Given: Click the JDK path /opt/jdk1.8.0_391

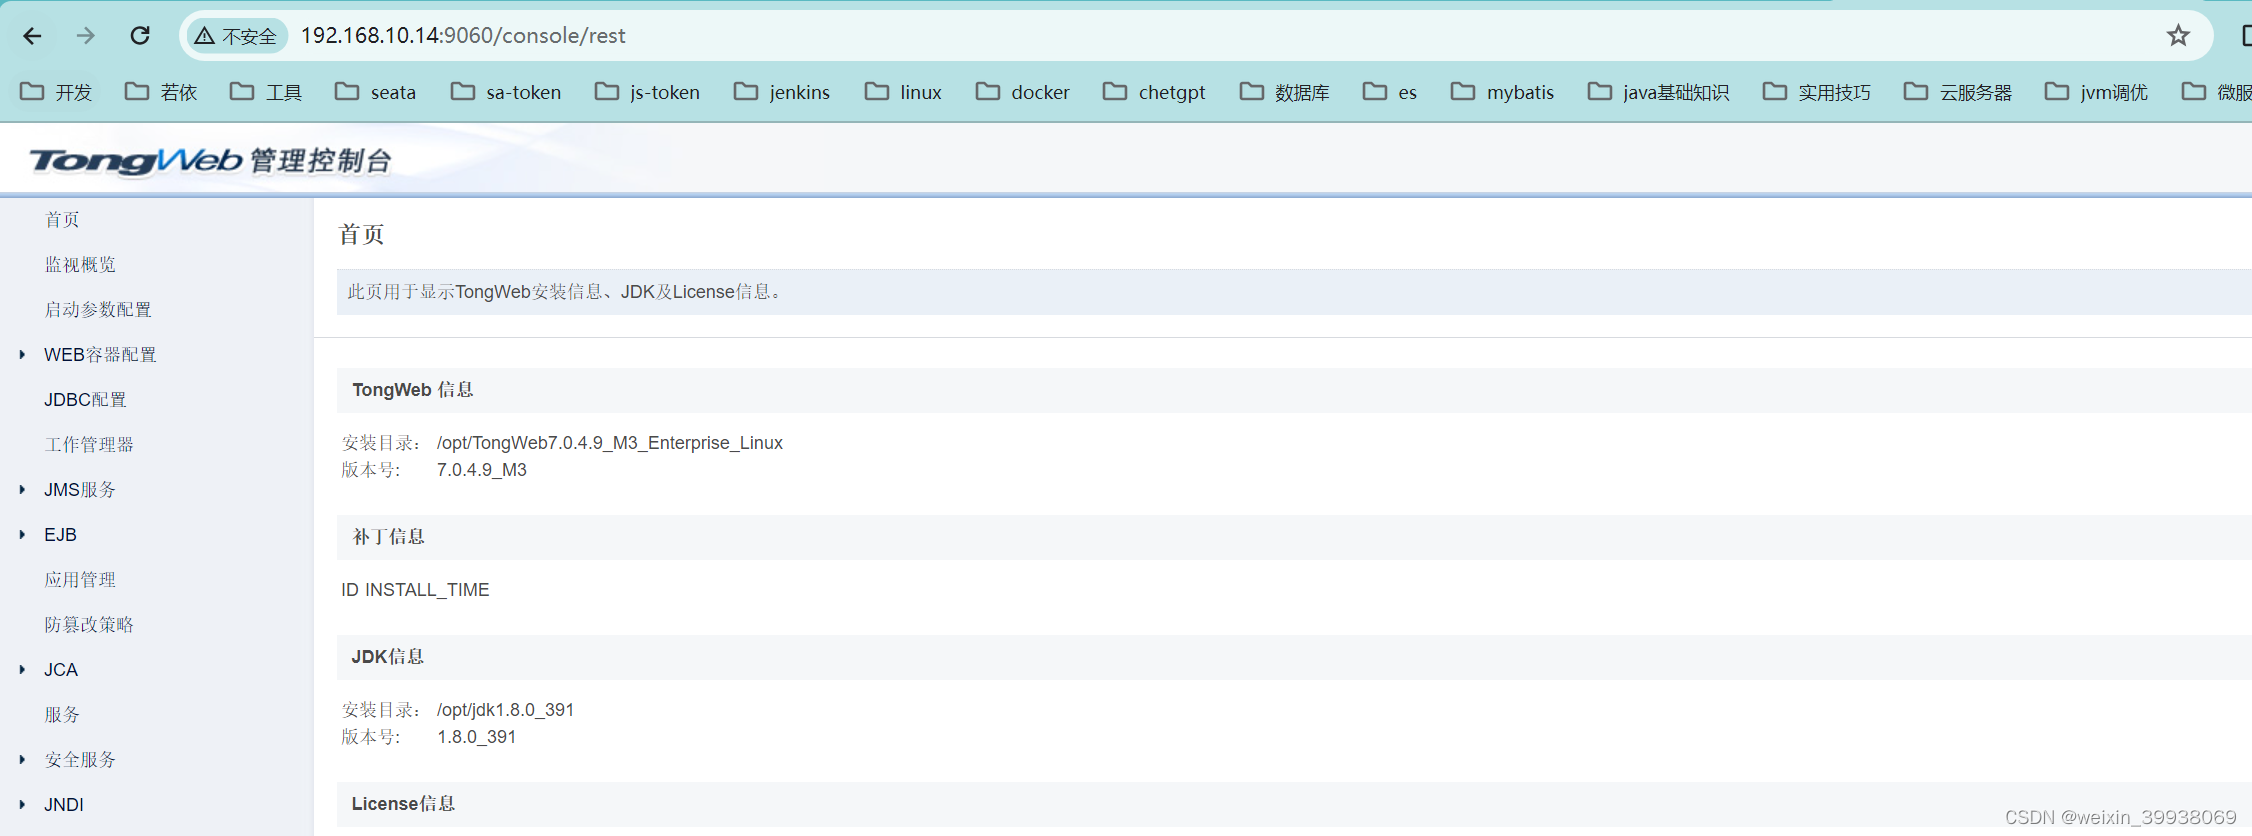Looking at the screenshot, I should (505, 710).
